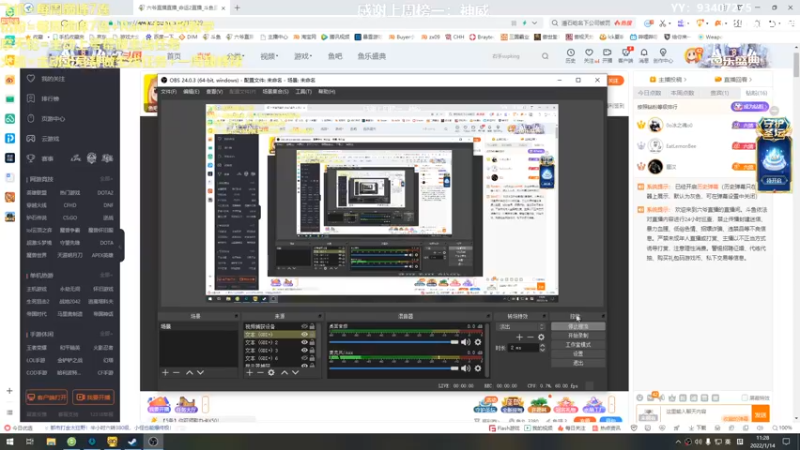Open 麦克风/Aux settings gear in mixer
800x450 pixels.
(478, 368)
